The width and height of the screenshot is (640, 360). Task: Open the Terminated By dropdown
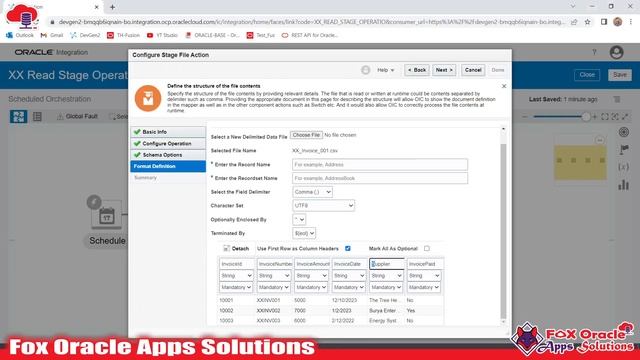pos(304,233)
